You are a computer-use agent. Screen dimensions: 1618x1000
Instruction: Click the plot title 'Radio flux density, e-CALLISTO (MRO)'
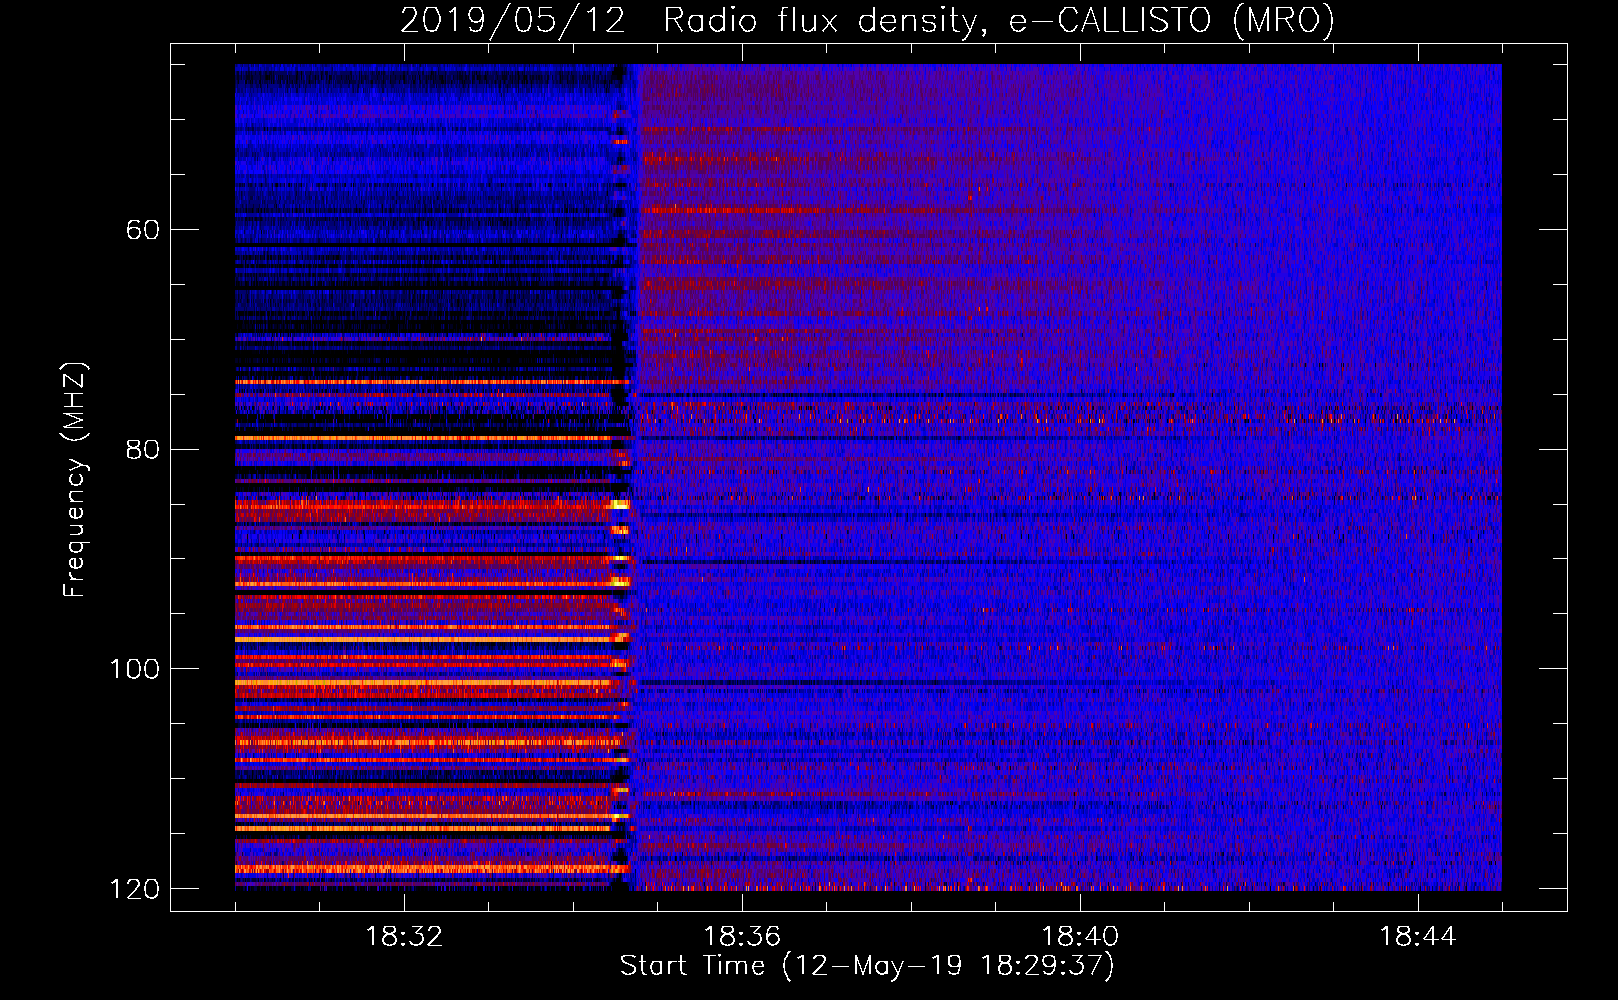(x=999, y=20)
